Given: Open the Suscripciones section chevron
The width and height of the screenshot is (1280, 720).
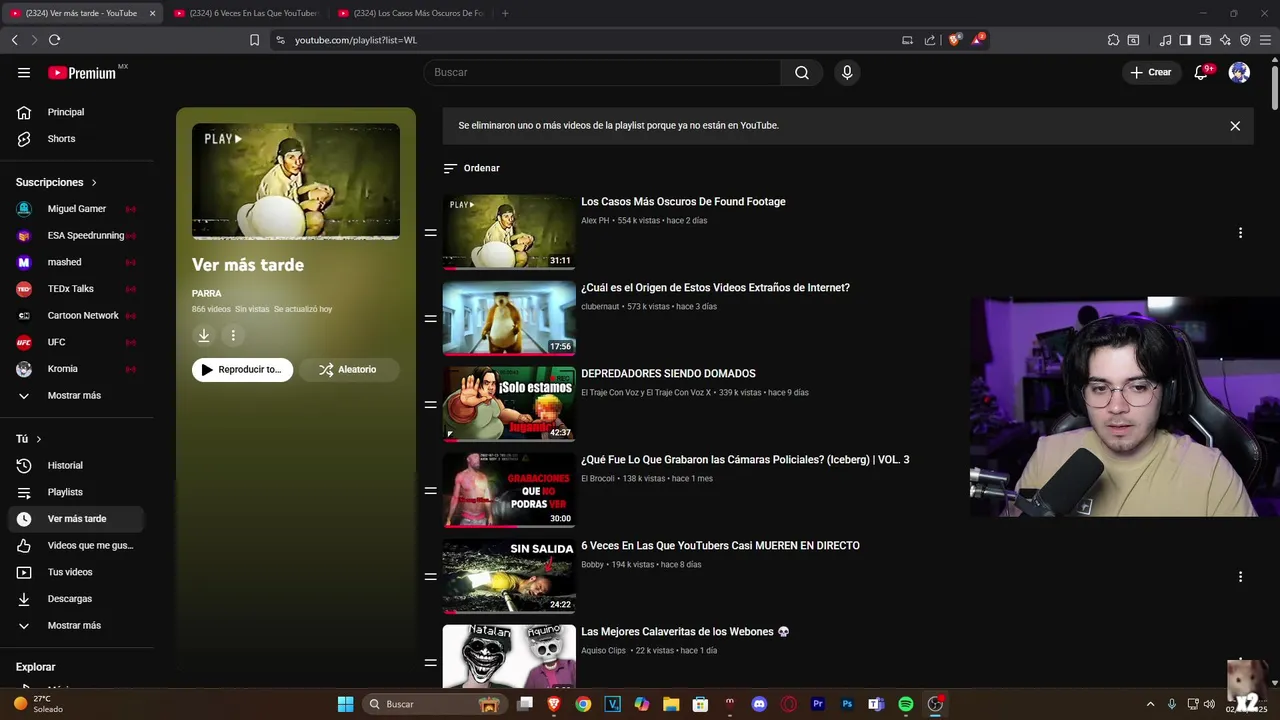Looking at the screenshot, I should (94, 182).
